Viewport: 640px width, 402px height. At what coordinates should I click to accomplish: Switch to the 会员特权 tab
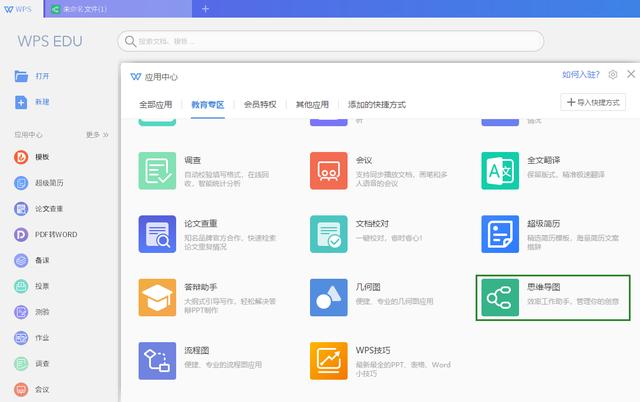coord(260,105)
